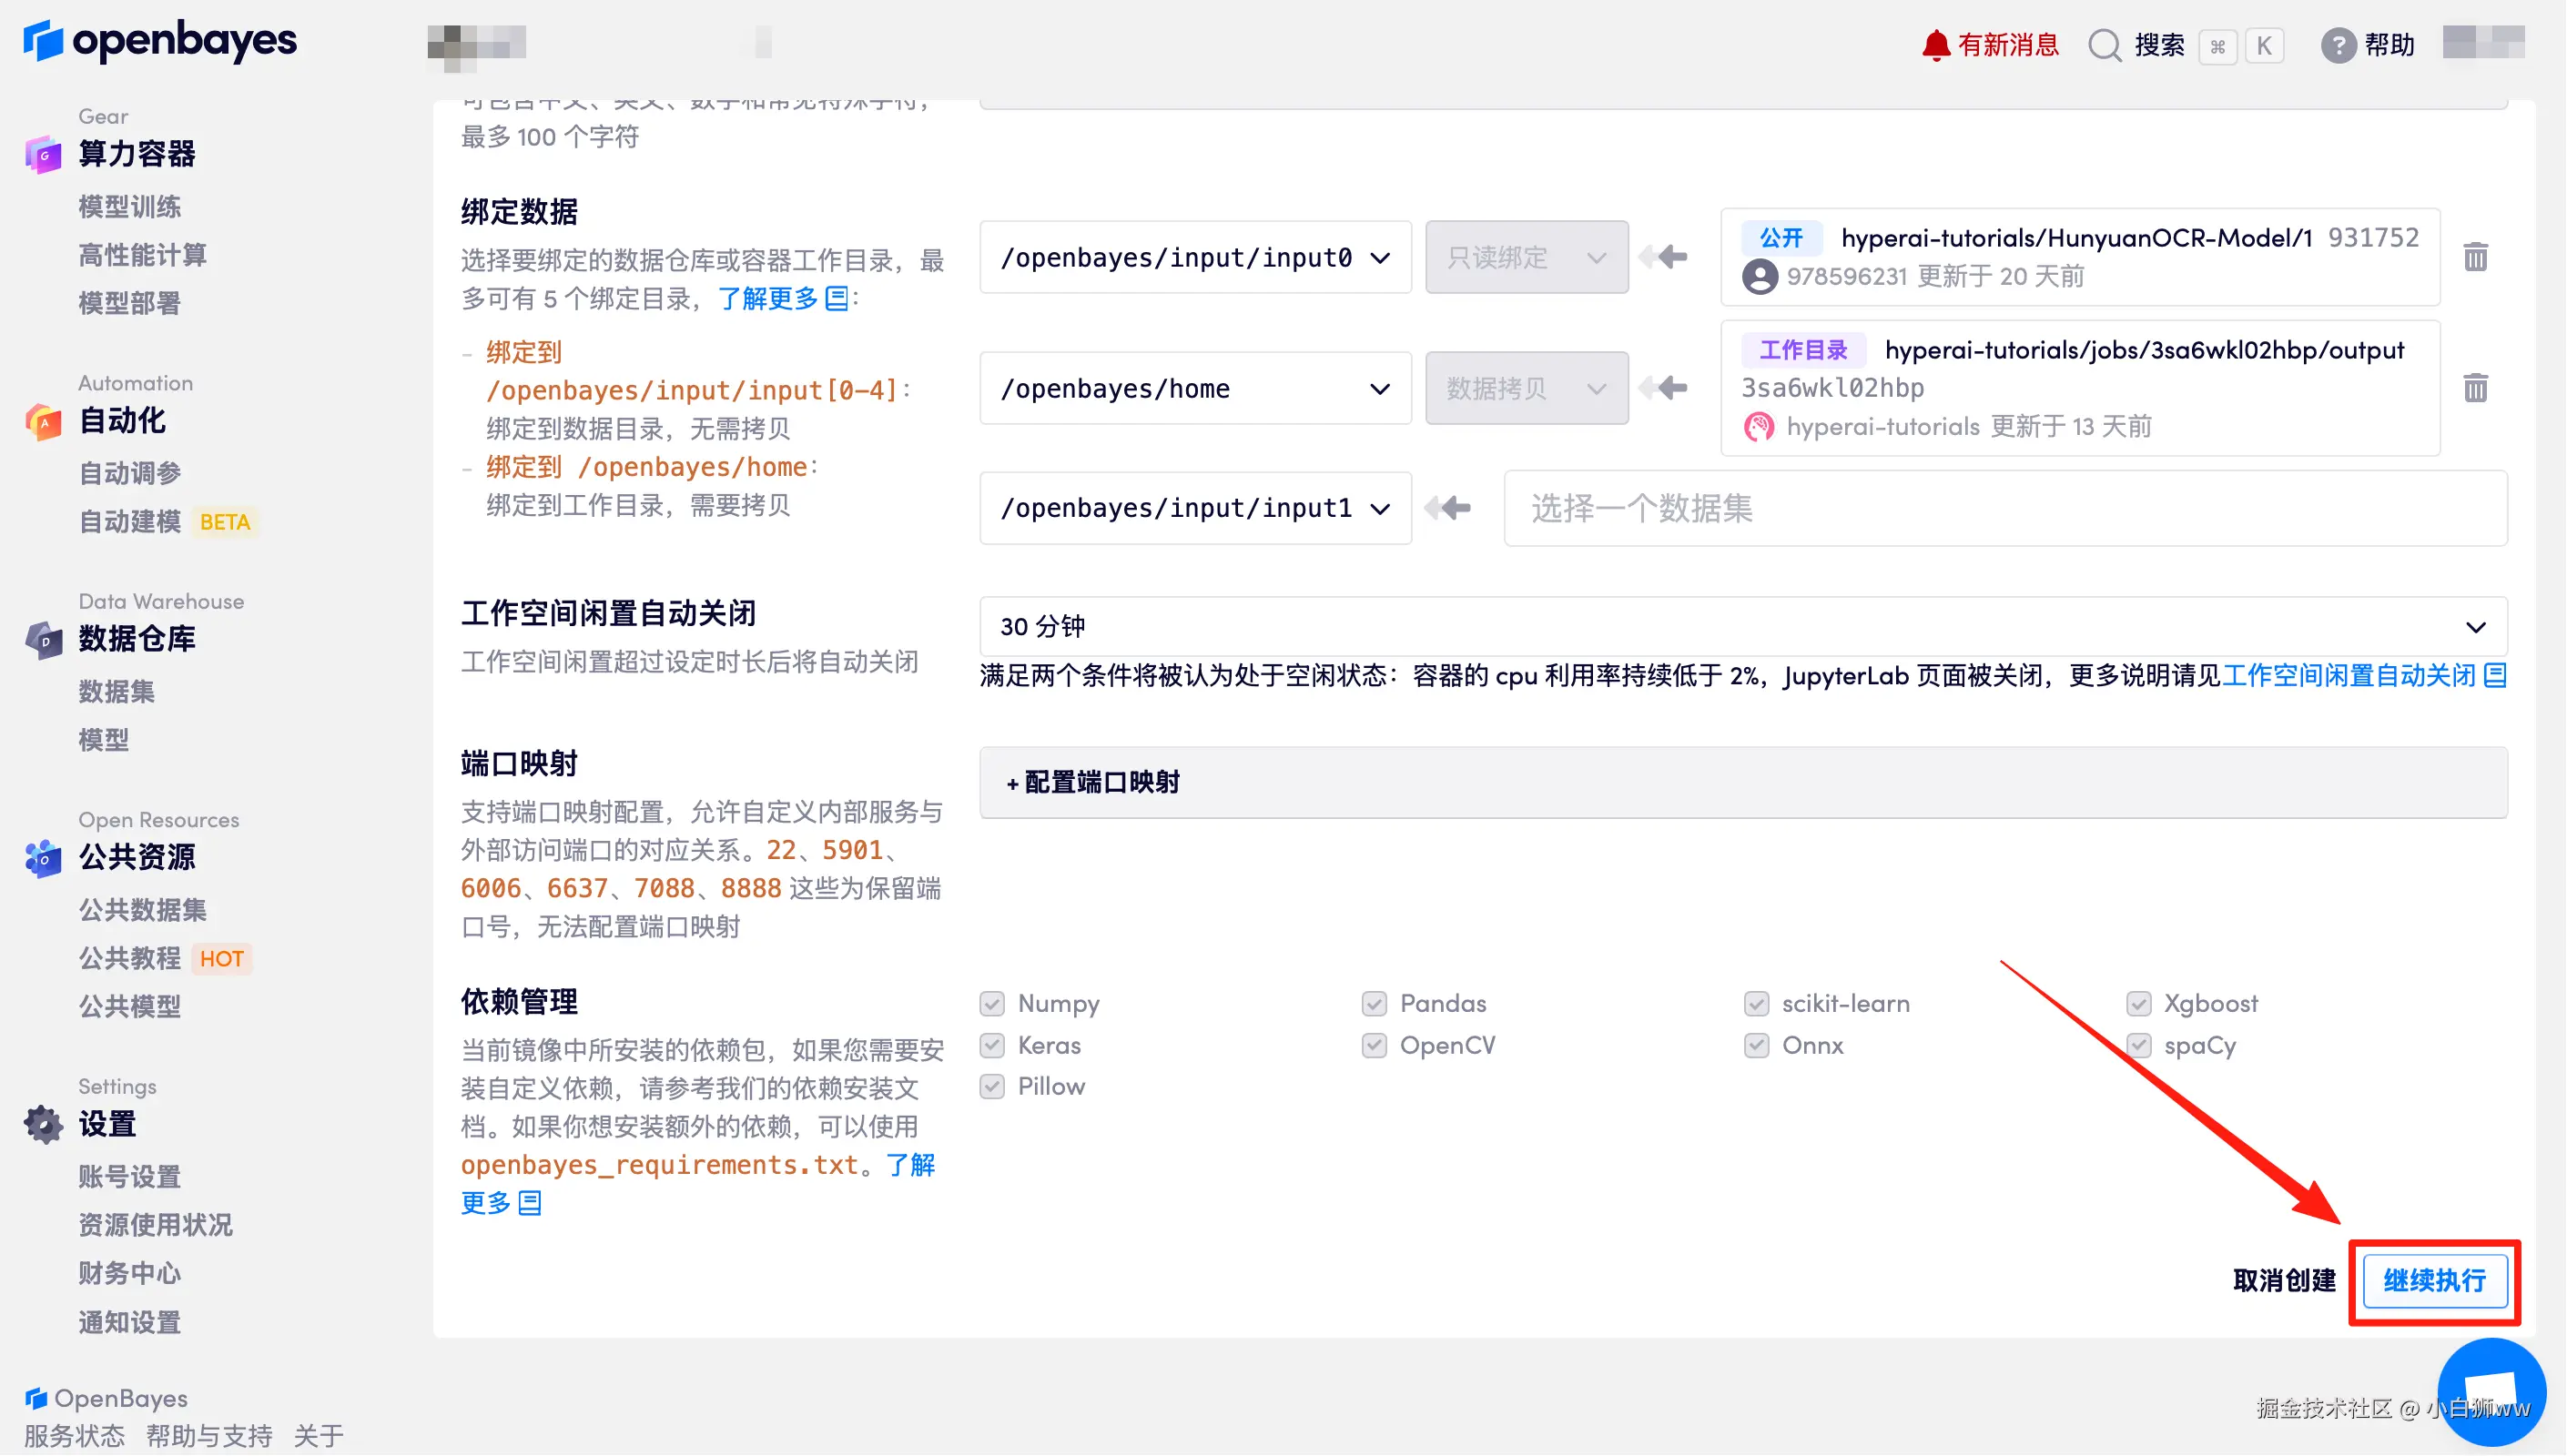Toggle the spaCy checkbox
The width and height of the screenshot is (2567, 1456).
tap(2138, 1045)
